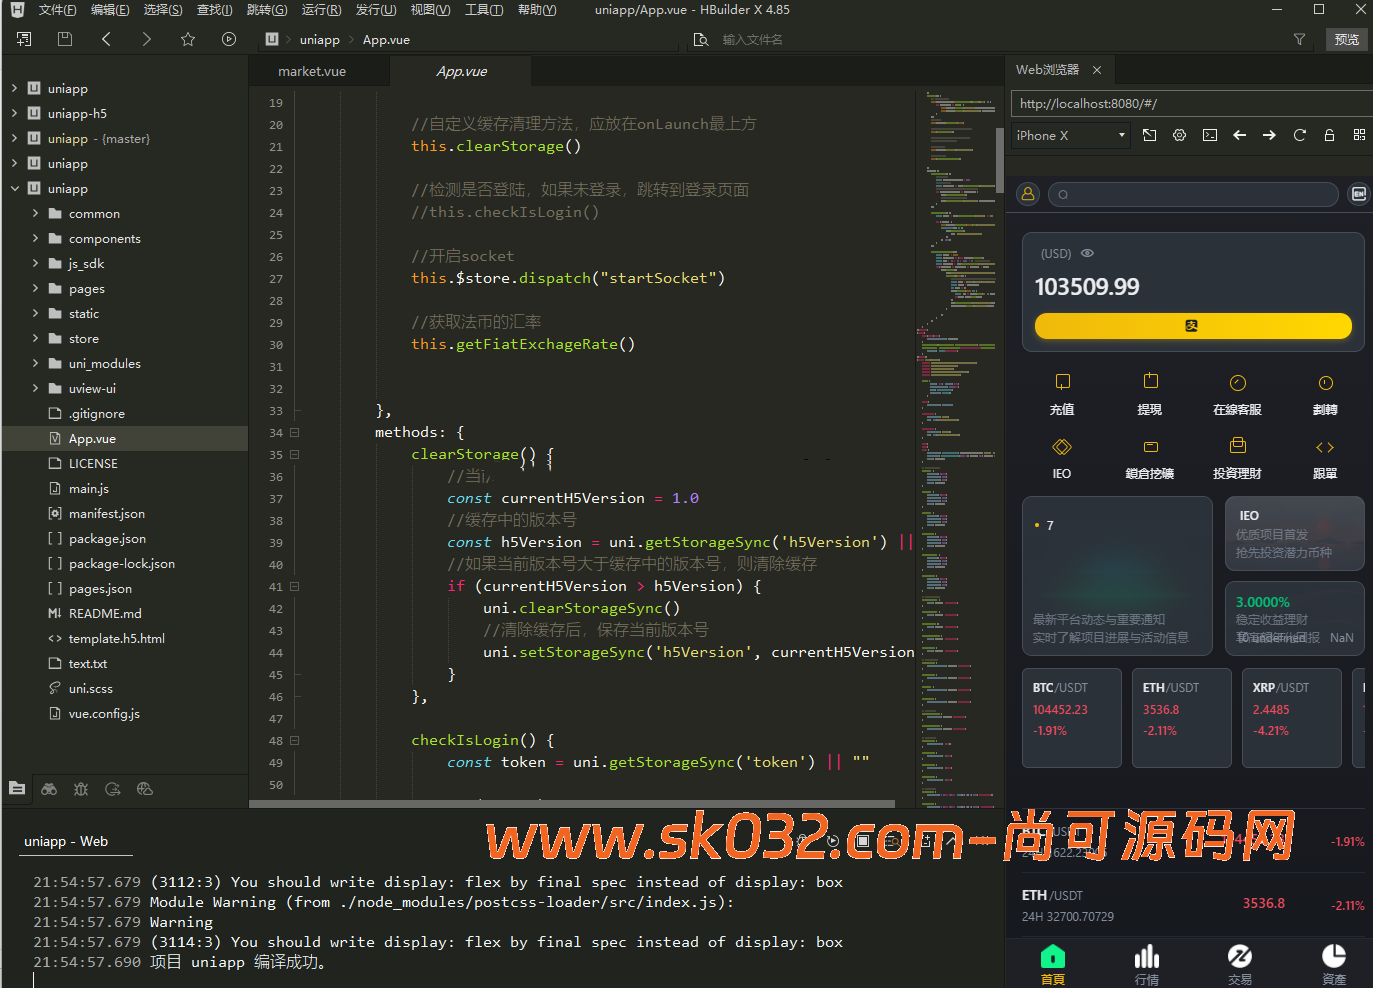Open the 运行(R) menu
The image size is (1373, 988).
[321, 10]
